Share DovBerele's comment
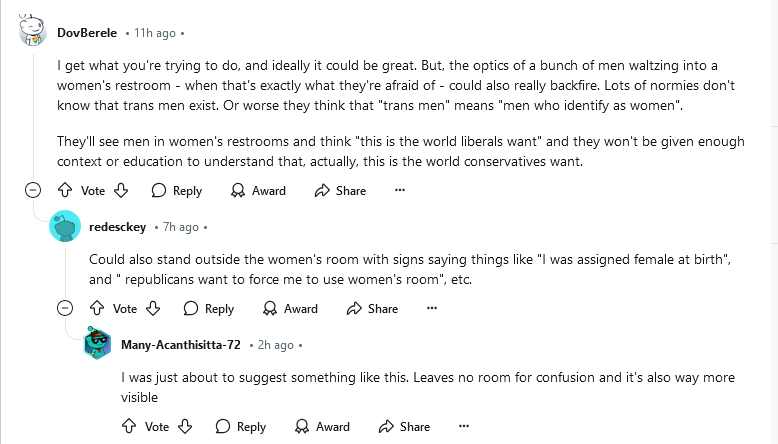Screen dimensions: 778x444 (340, 190)
